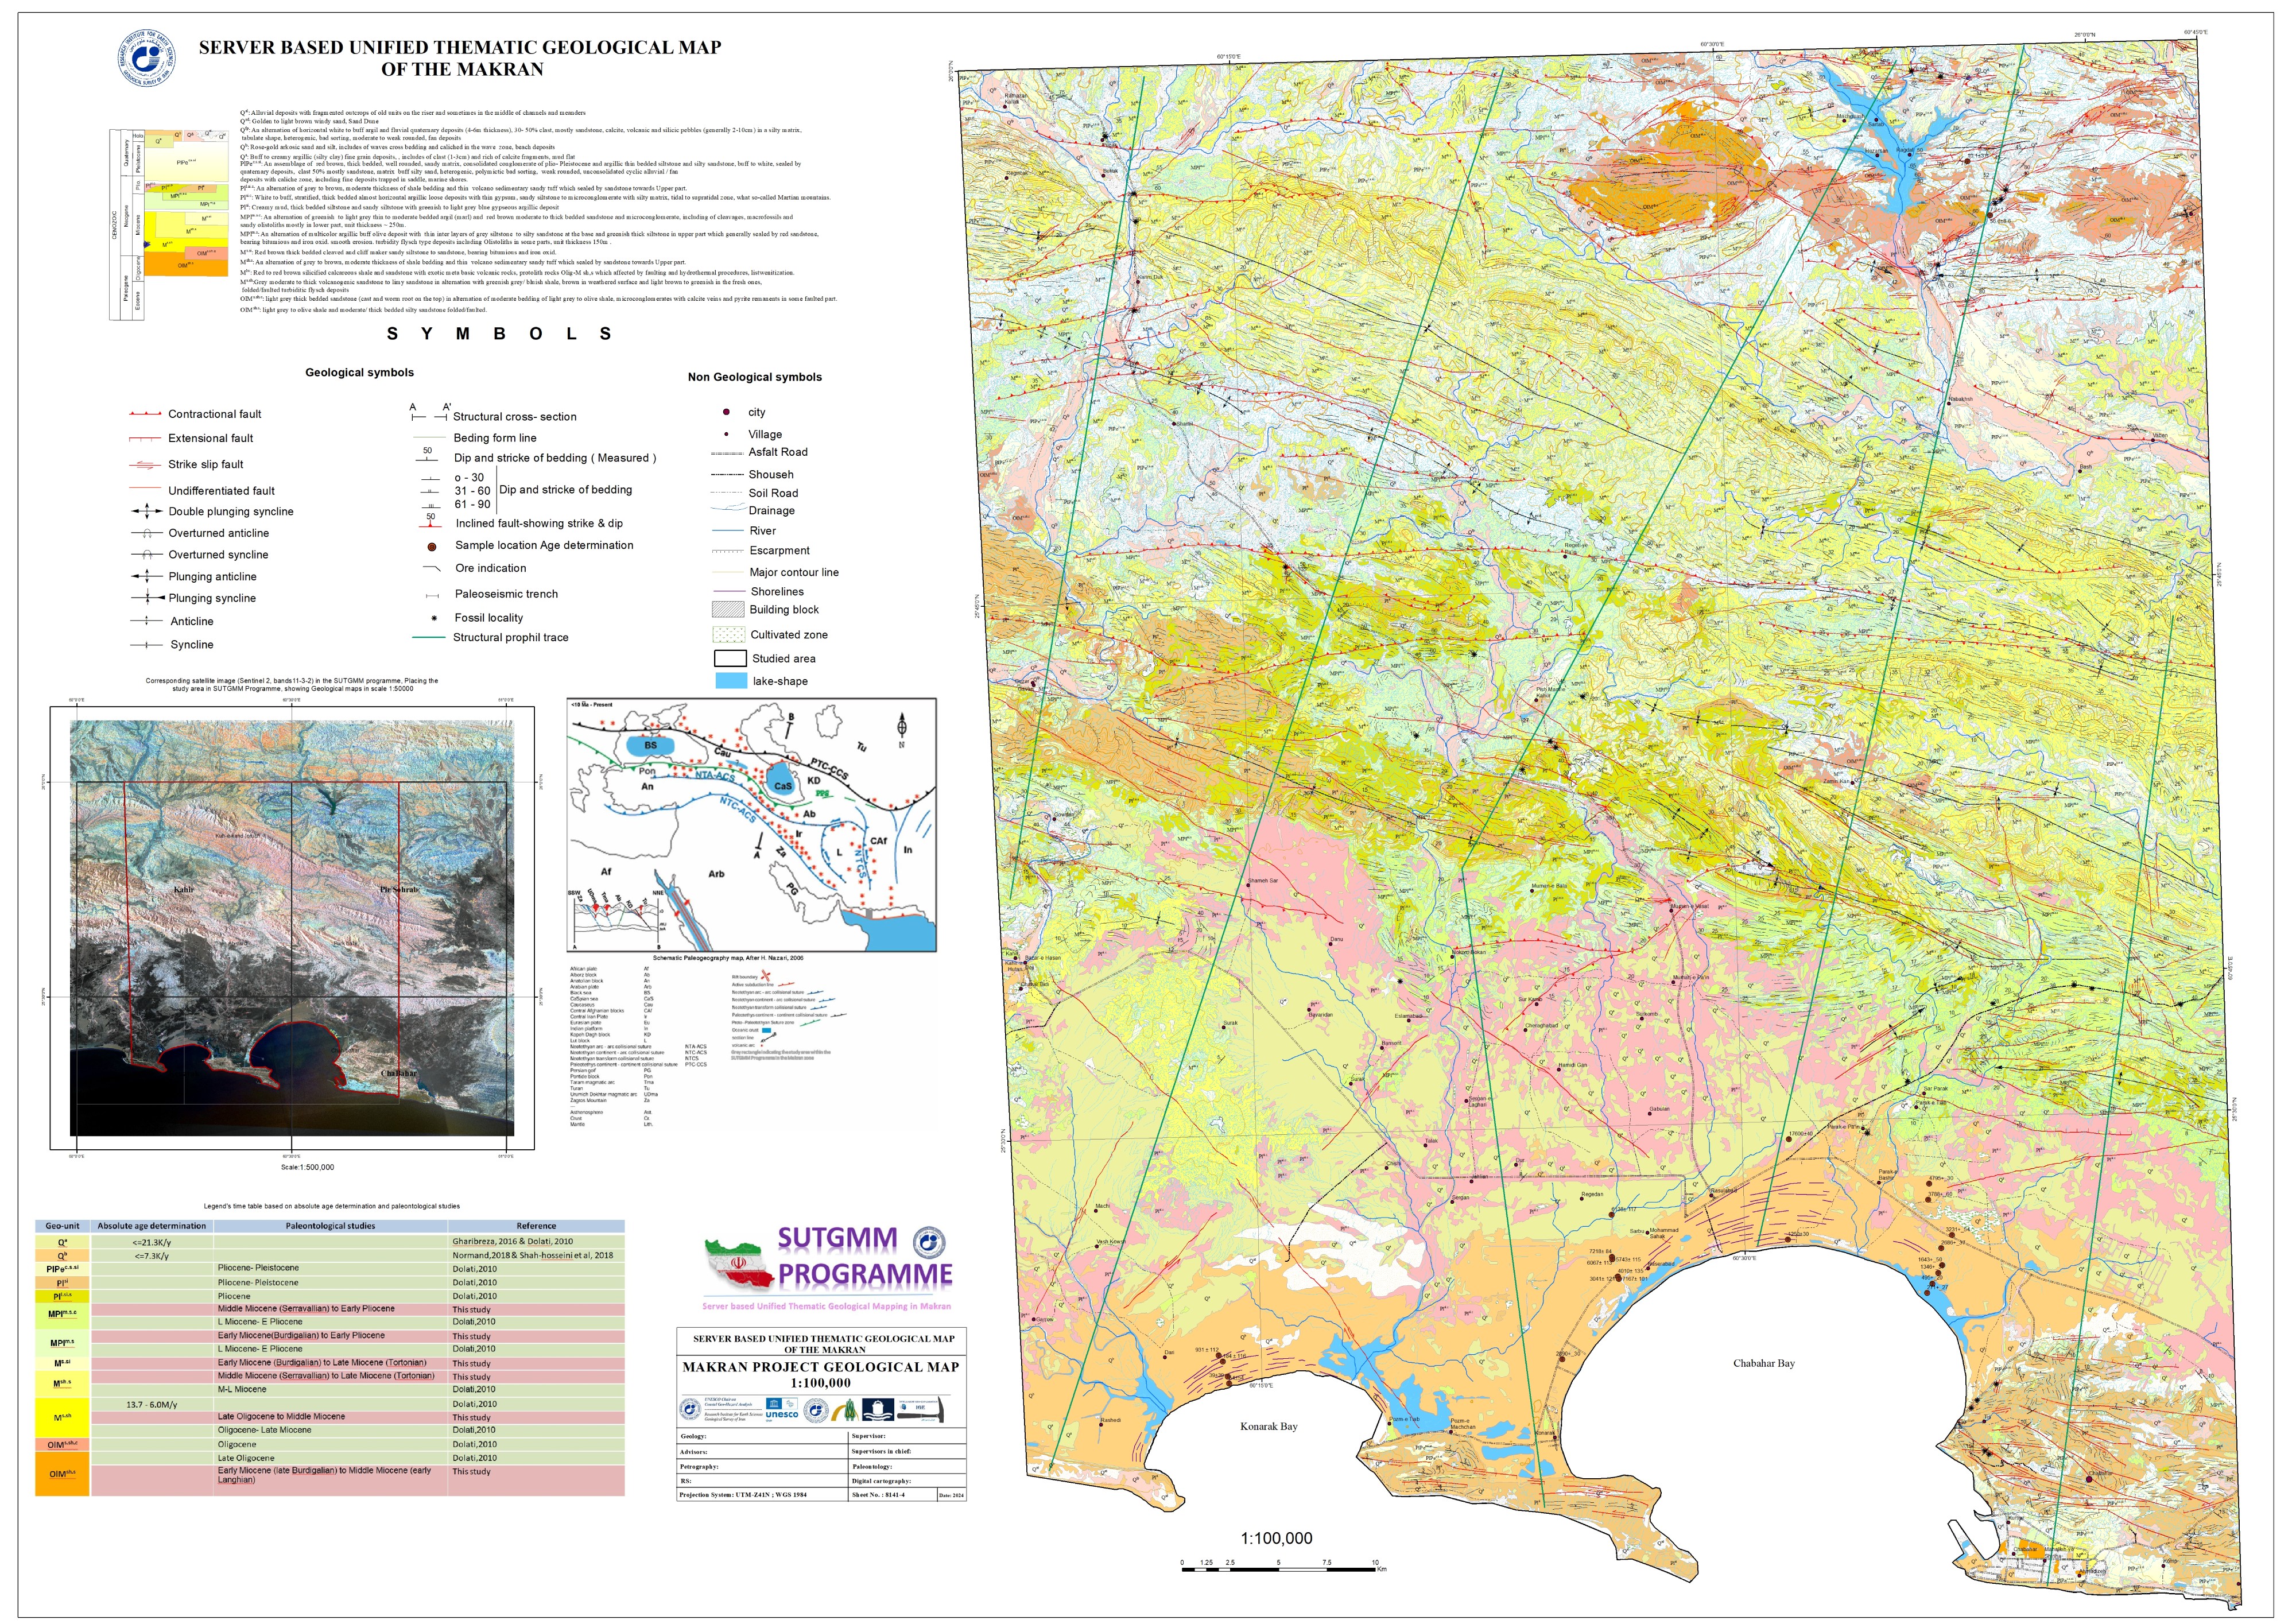
Task: Click the Paleoseismic trench symbol
Action: (433, 595)
